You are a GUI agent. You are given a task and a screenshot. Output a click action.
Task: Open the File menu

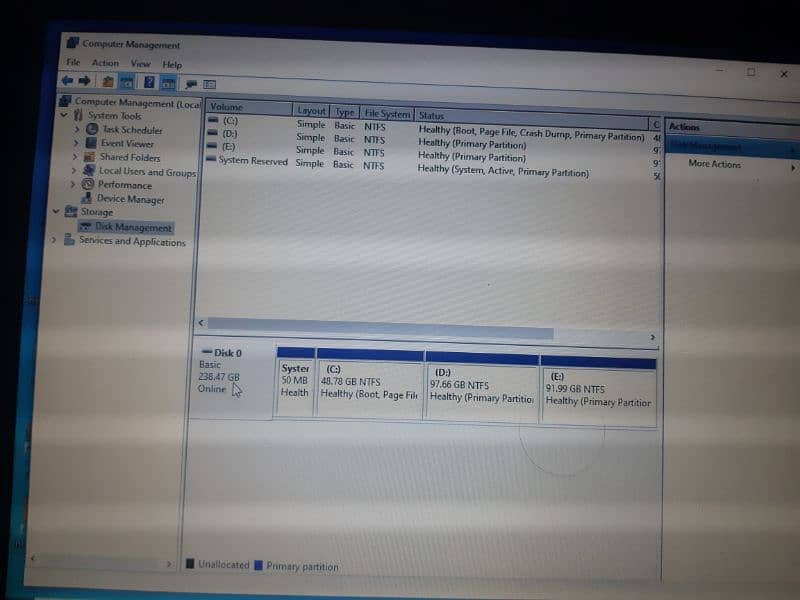pos(73,62)
